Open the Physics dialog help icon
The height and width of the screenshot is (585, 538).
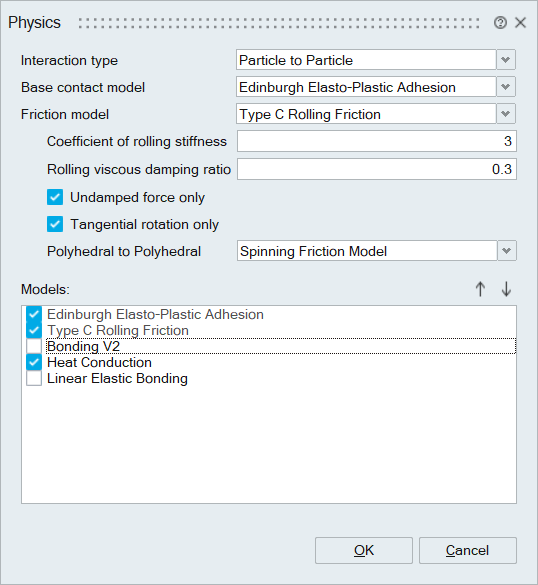(500, 23)
